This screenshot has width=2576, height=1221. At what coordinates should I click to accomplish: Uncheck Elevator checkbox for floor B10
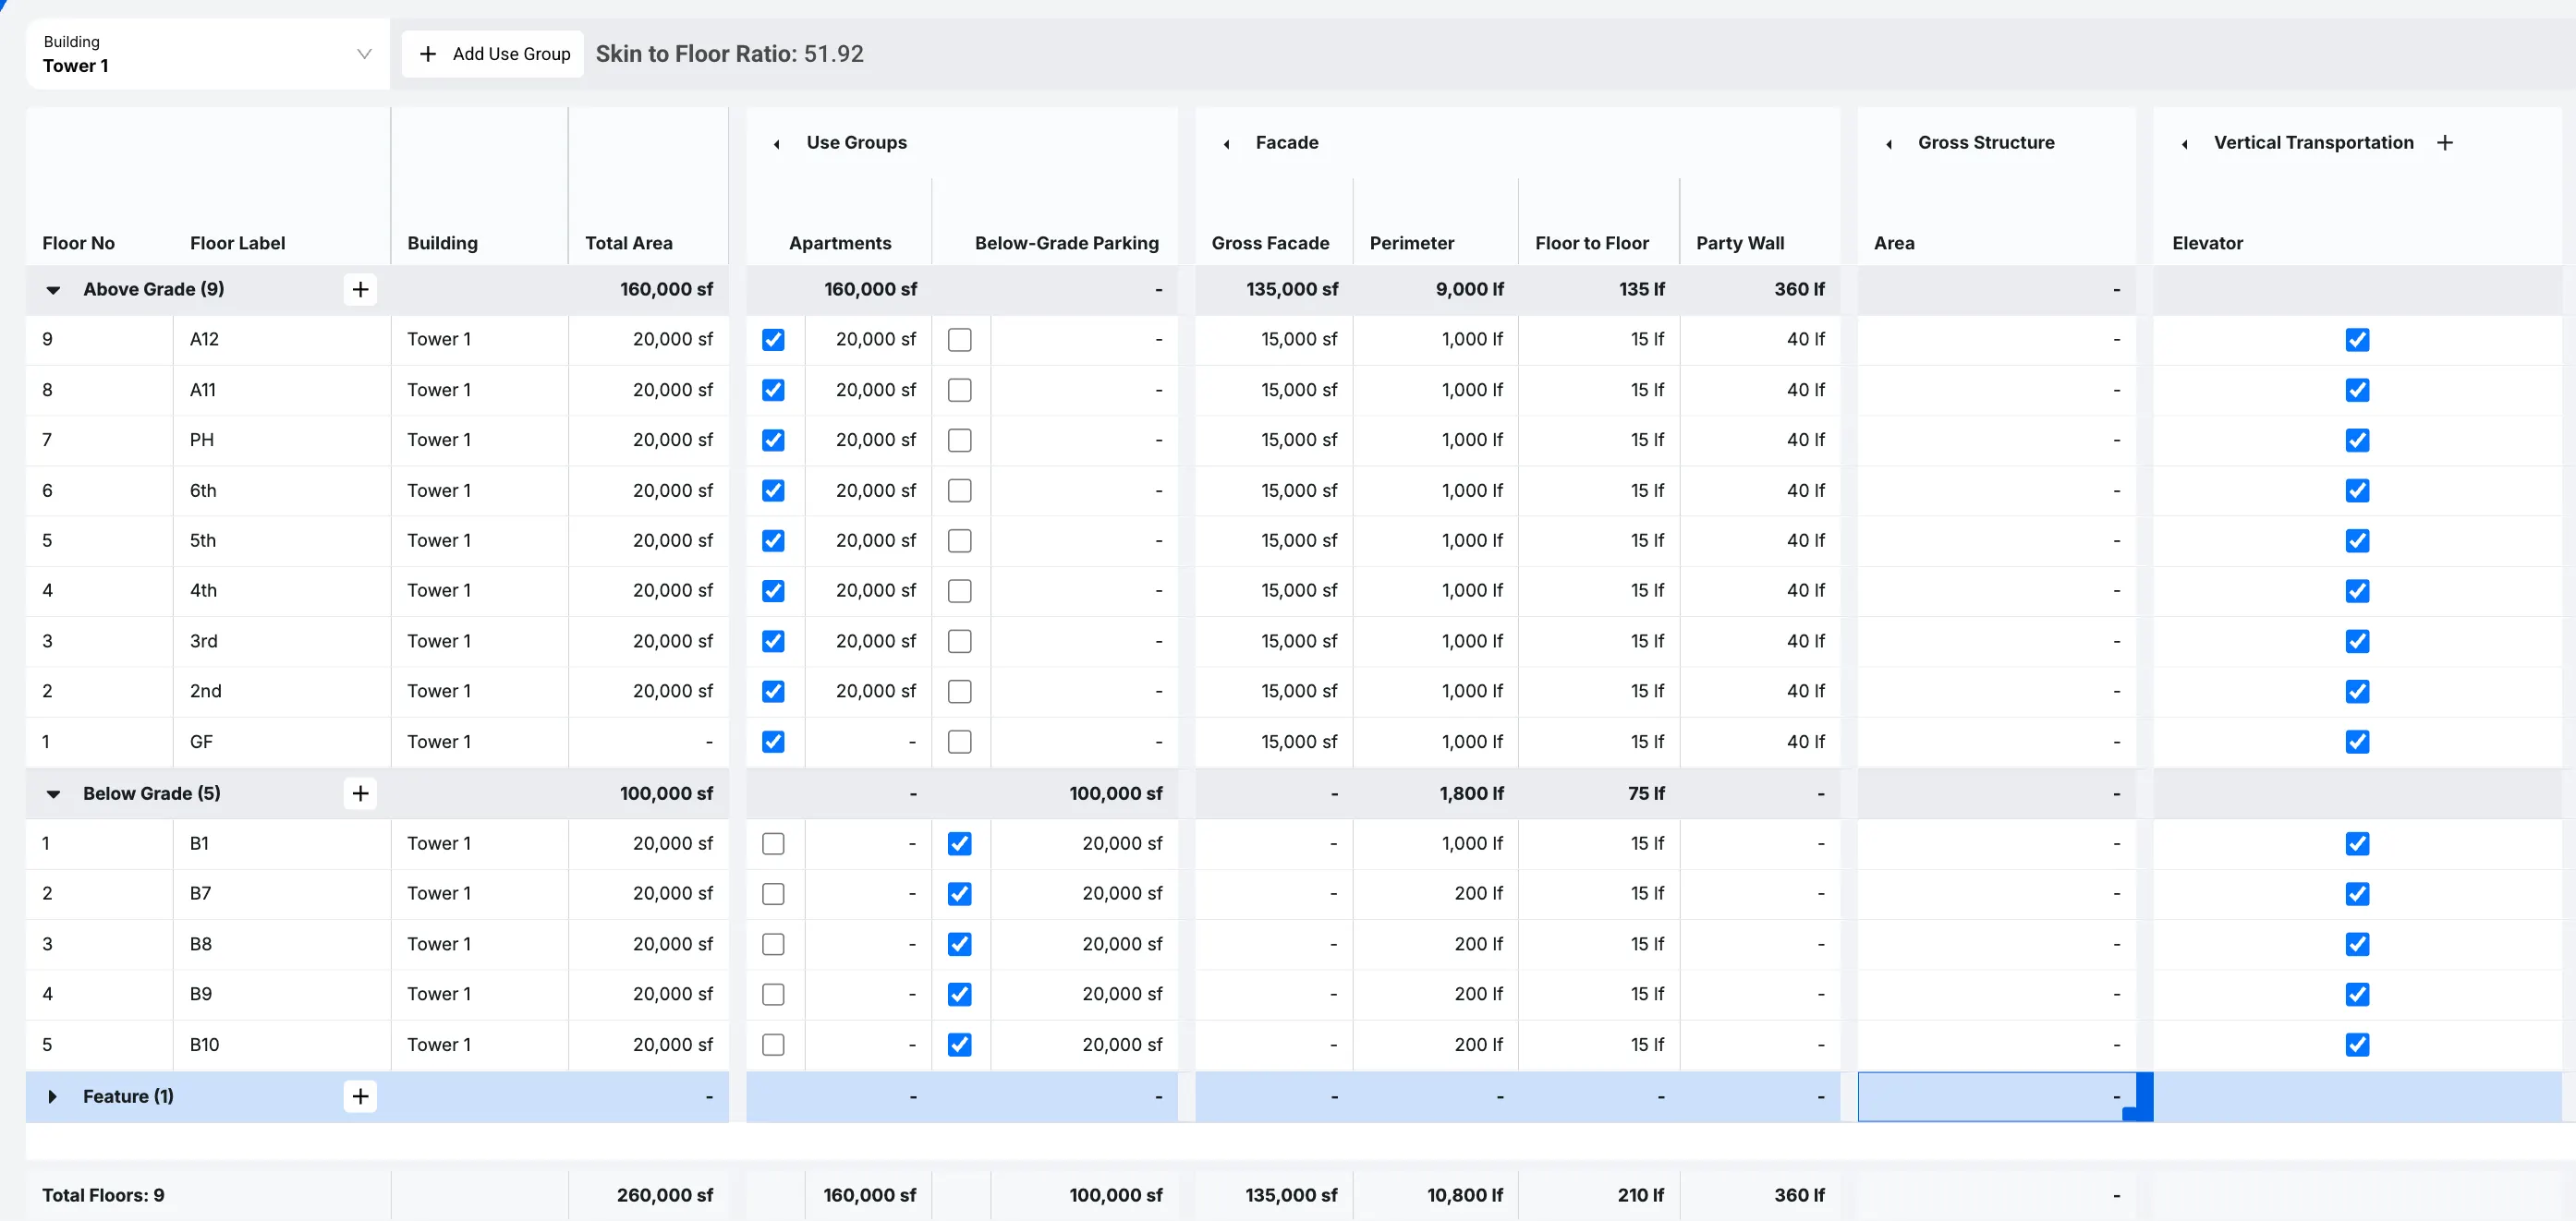tap(2357, 1045)
